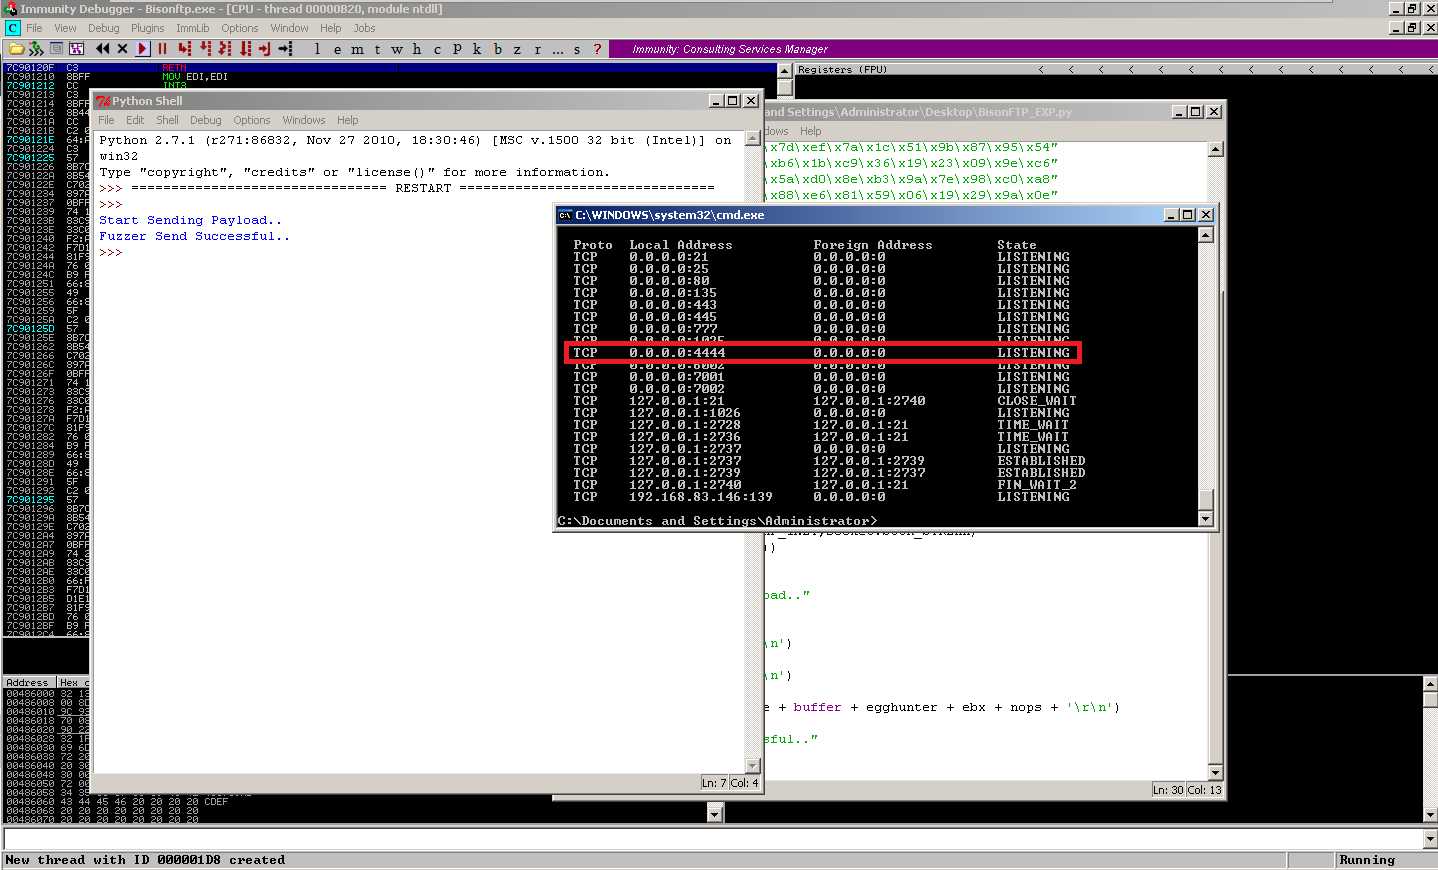Screen dimensions: 1438x870
Task: Click cmd.exe title bar system icon
Action: [x=565, y=215]
